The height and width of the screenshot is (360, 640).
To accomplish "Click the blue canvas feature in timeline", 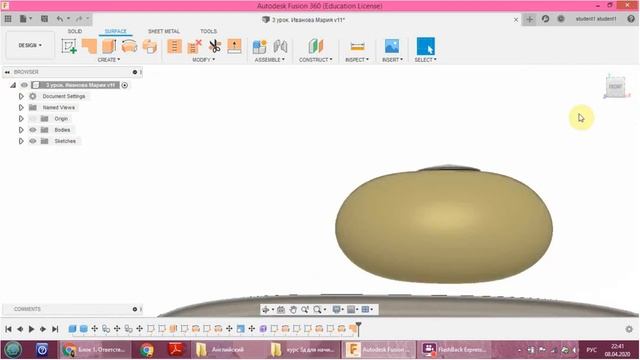I will pyautogui.click(x=241, y=329).
